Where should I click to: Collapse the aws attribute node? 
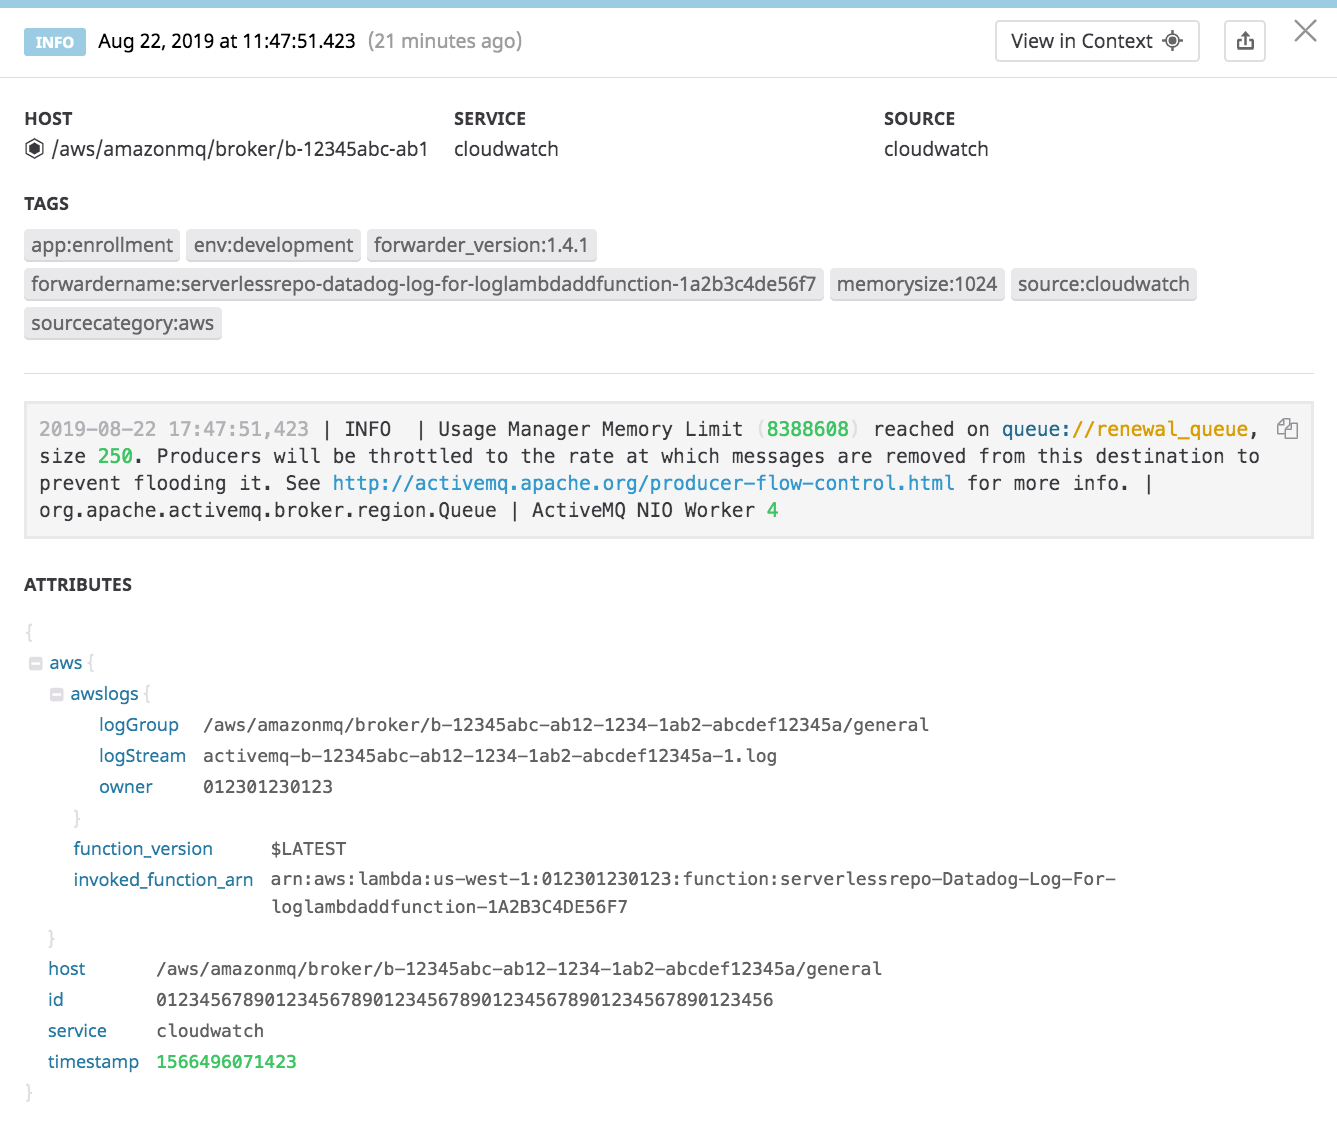pos(34,662)
